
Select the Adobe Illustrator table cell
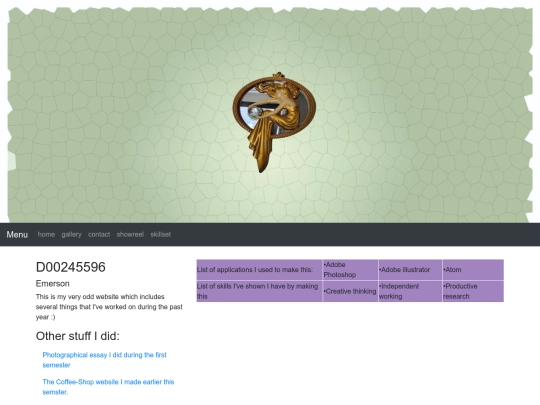(410, 270)
